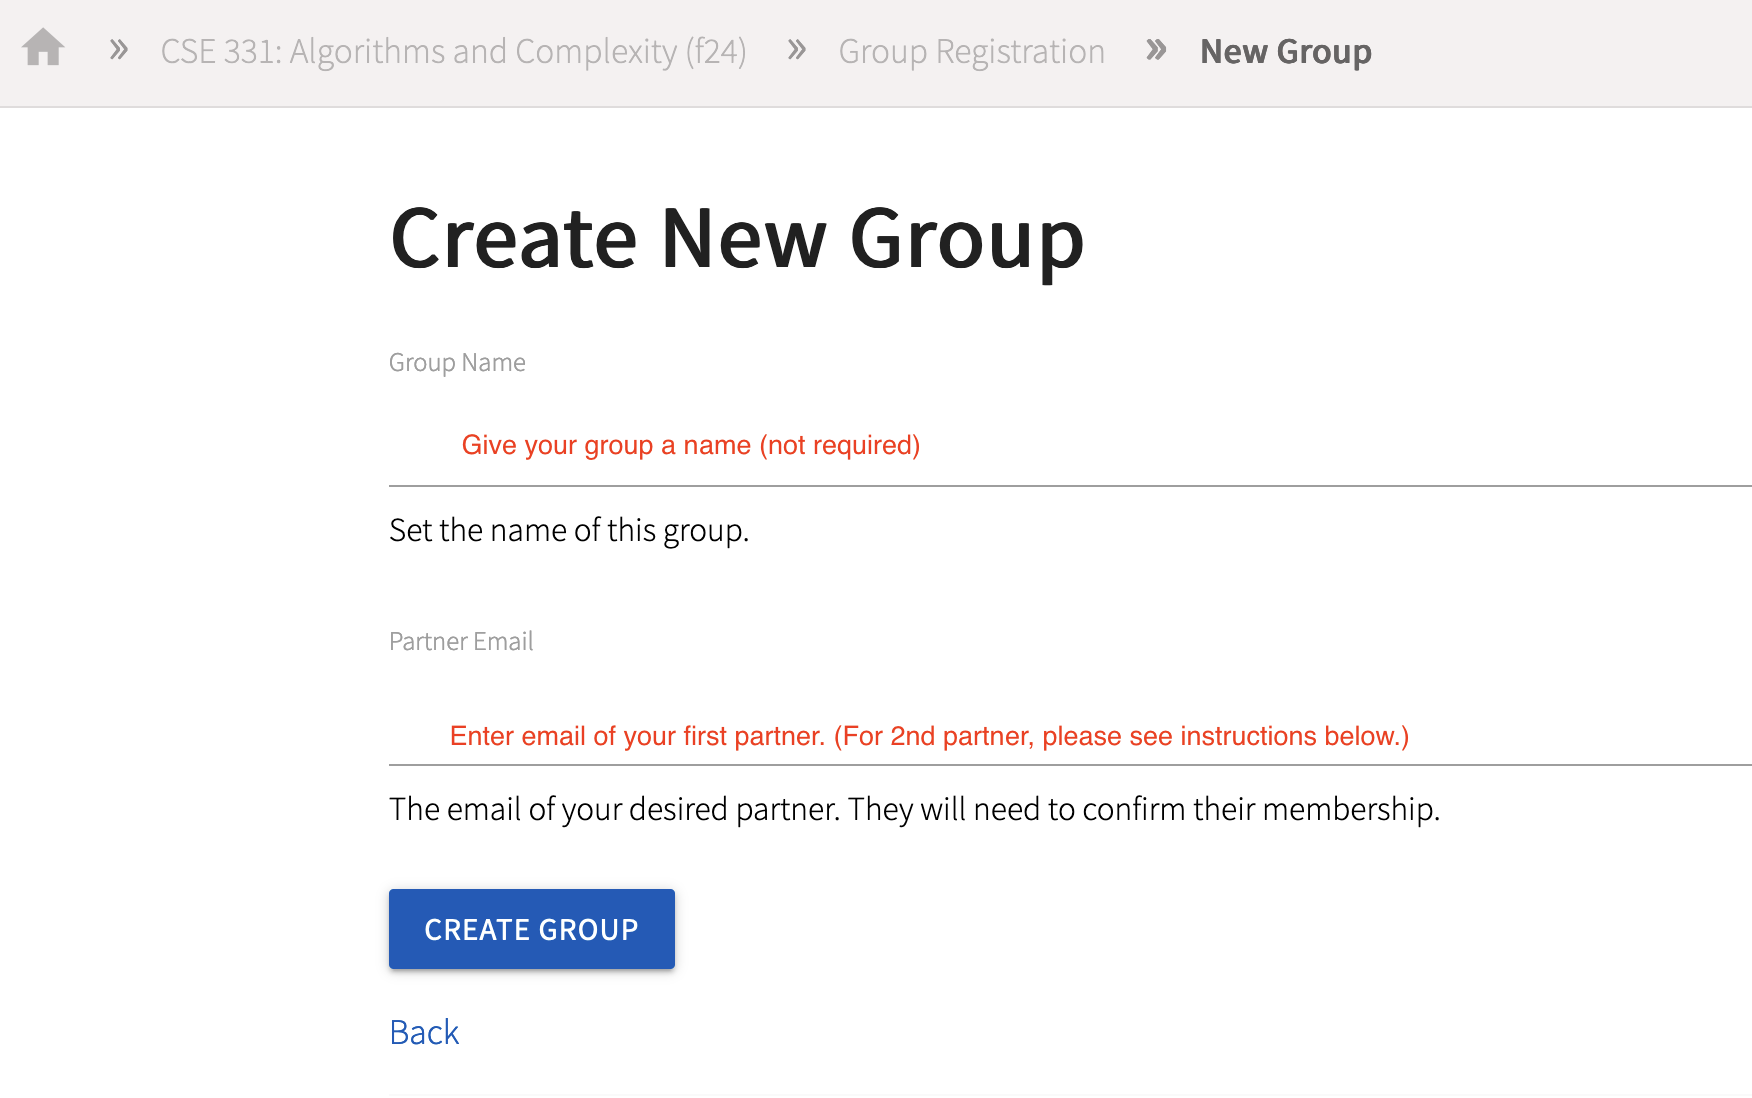1752x1098 pixels.
Task: Click the chevron before New Group
Action: (x=1156, y=49)
